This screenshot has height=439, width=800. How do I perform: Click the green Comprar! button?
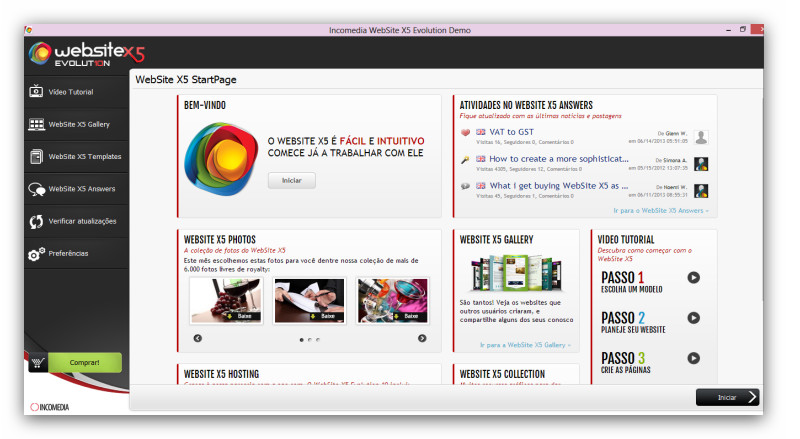(x=85, y=362)
